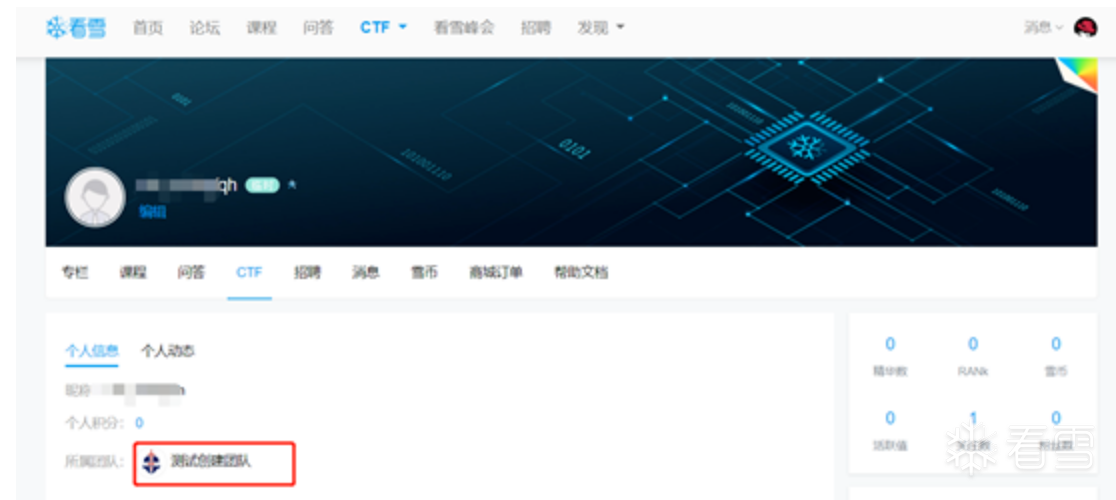Click the team emblem icon beside 测试创建团队
Image resolution: width=1116 pixels, height=500 pixels.
point(152,462)
